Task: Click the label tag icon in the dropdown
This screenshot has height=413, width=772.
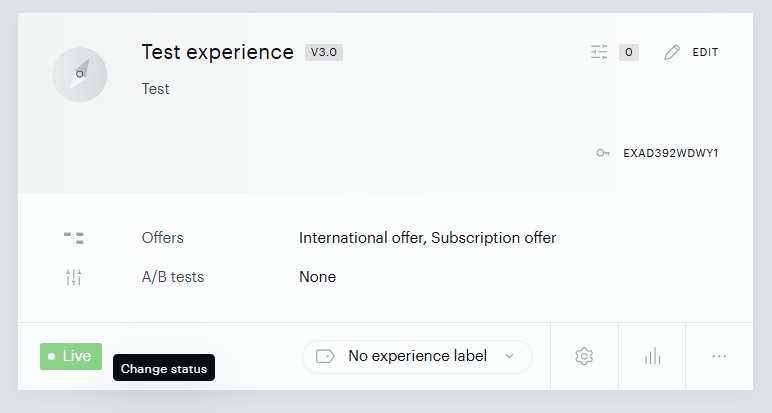Action: pyautogui.click(x=325, y=356)
